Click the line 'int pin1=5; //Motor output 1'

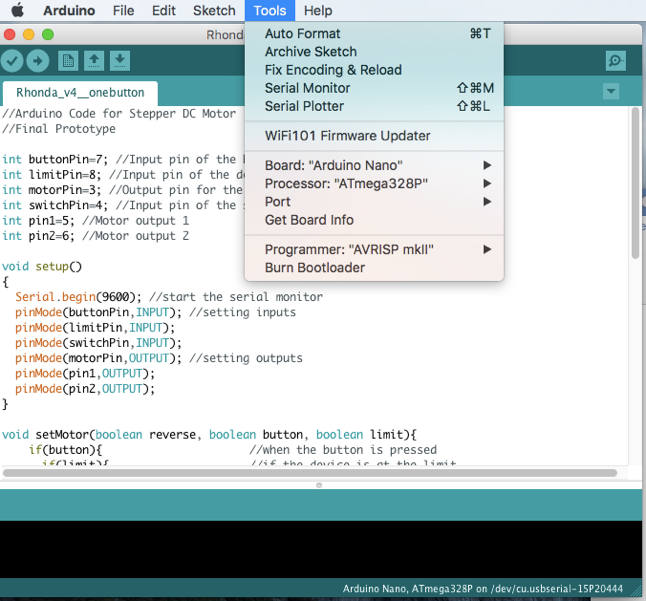[96, 221]
